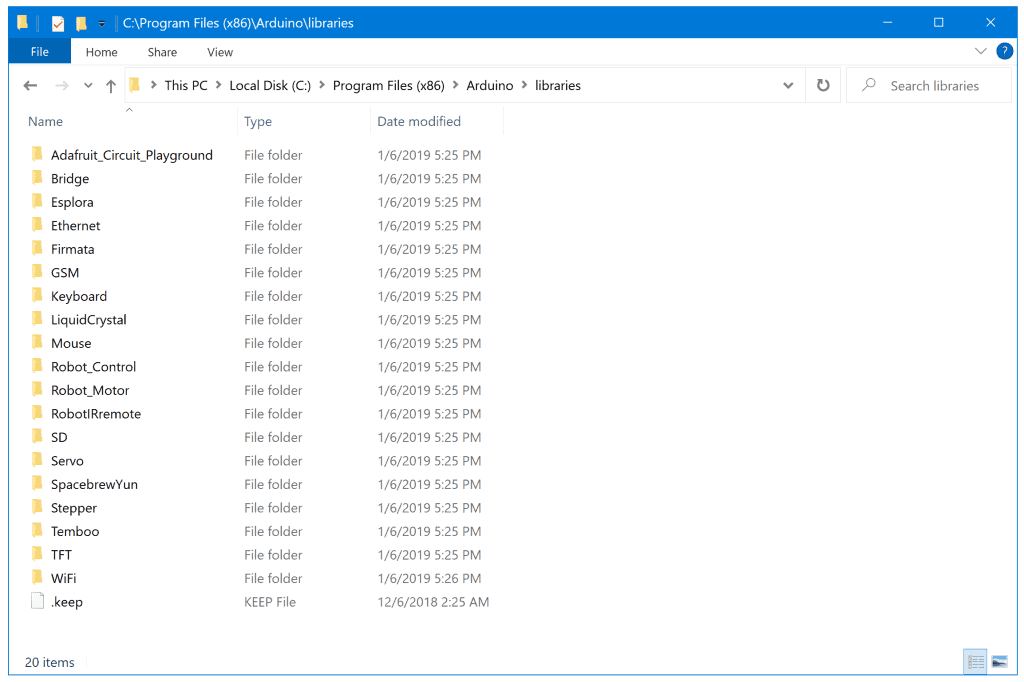Open the File menu

(39, 52)
